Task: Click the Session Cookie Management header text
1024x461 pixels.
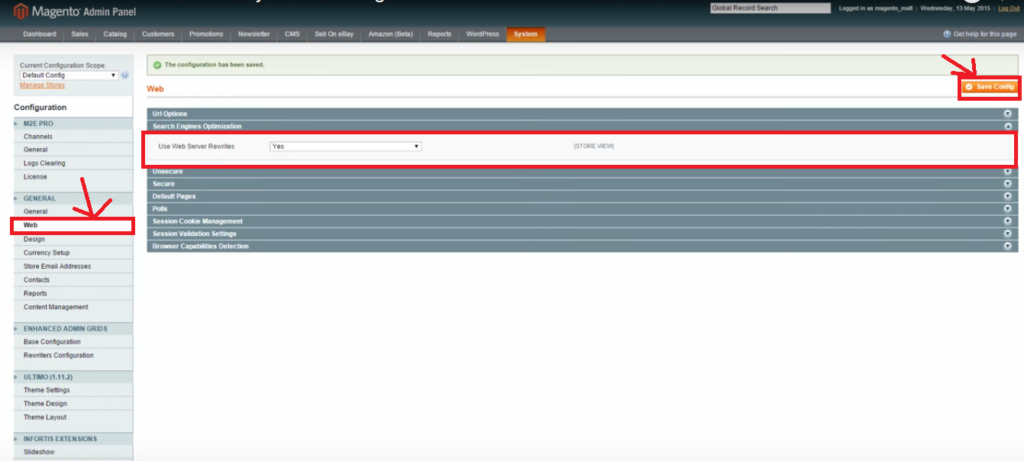Action: click(197, 221)
